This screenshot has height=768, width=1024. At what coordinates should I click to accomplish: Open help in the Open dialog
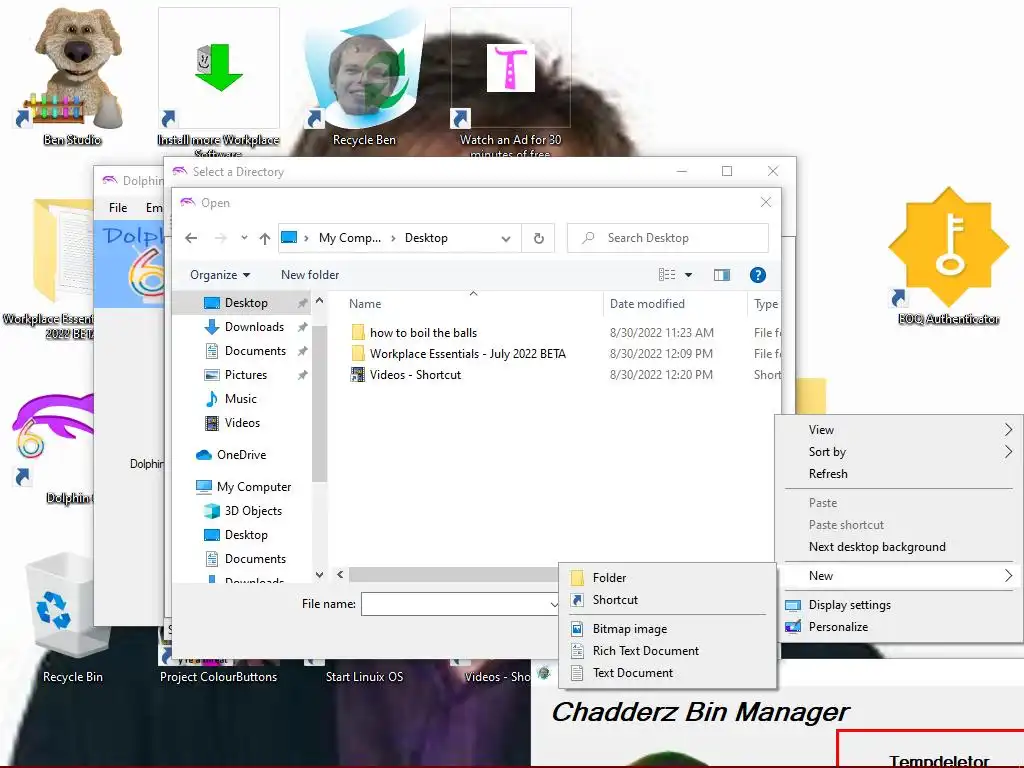(758, 275)
